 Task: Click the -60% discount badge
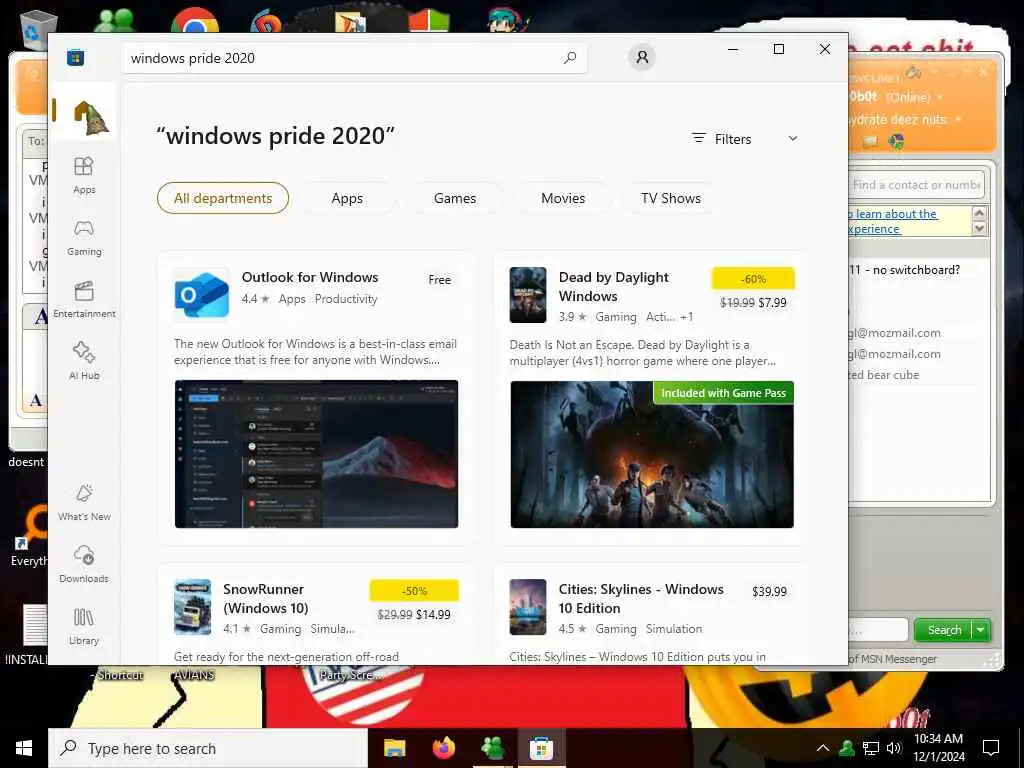click(753, 279)
